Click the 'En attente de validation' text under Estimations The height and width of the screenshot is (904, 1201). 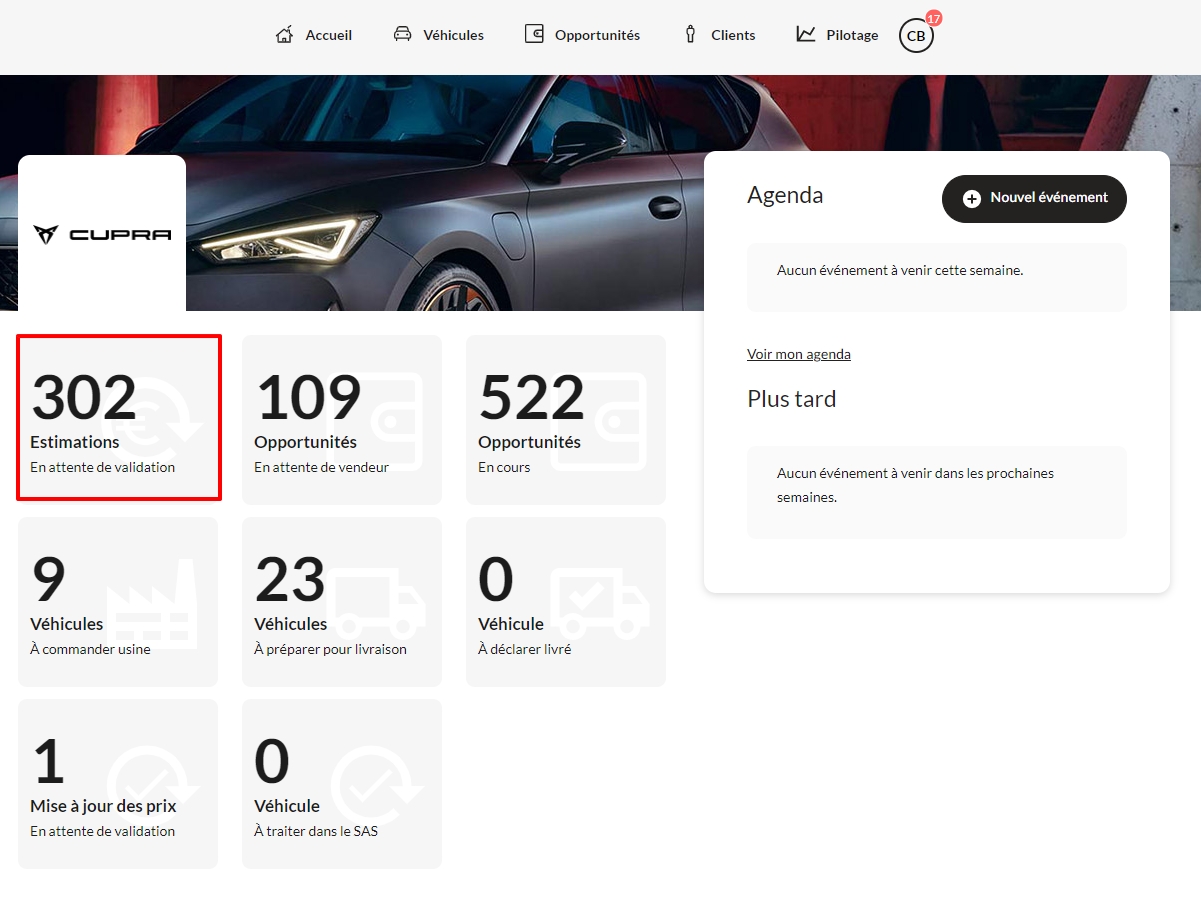click(102, 467)
